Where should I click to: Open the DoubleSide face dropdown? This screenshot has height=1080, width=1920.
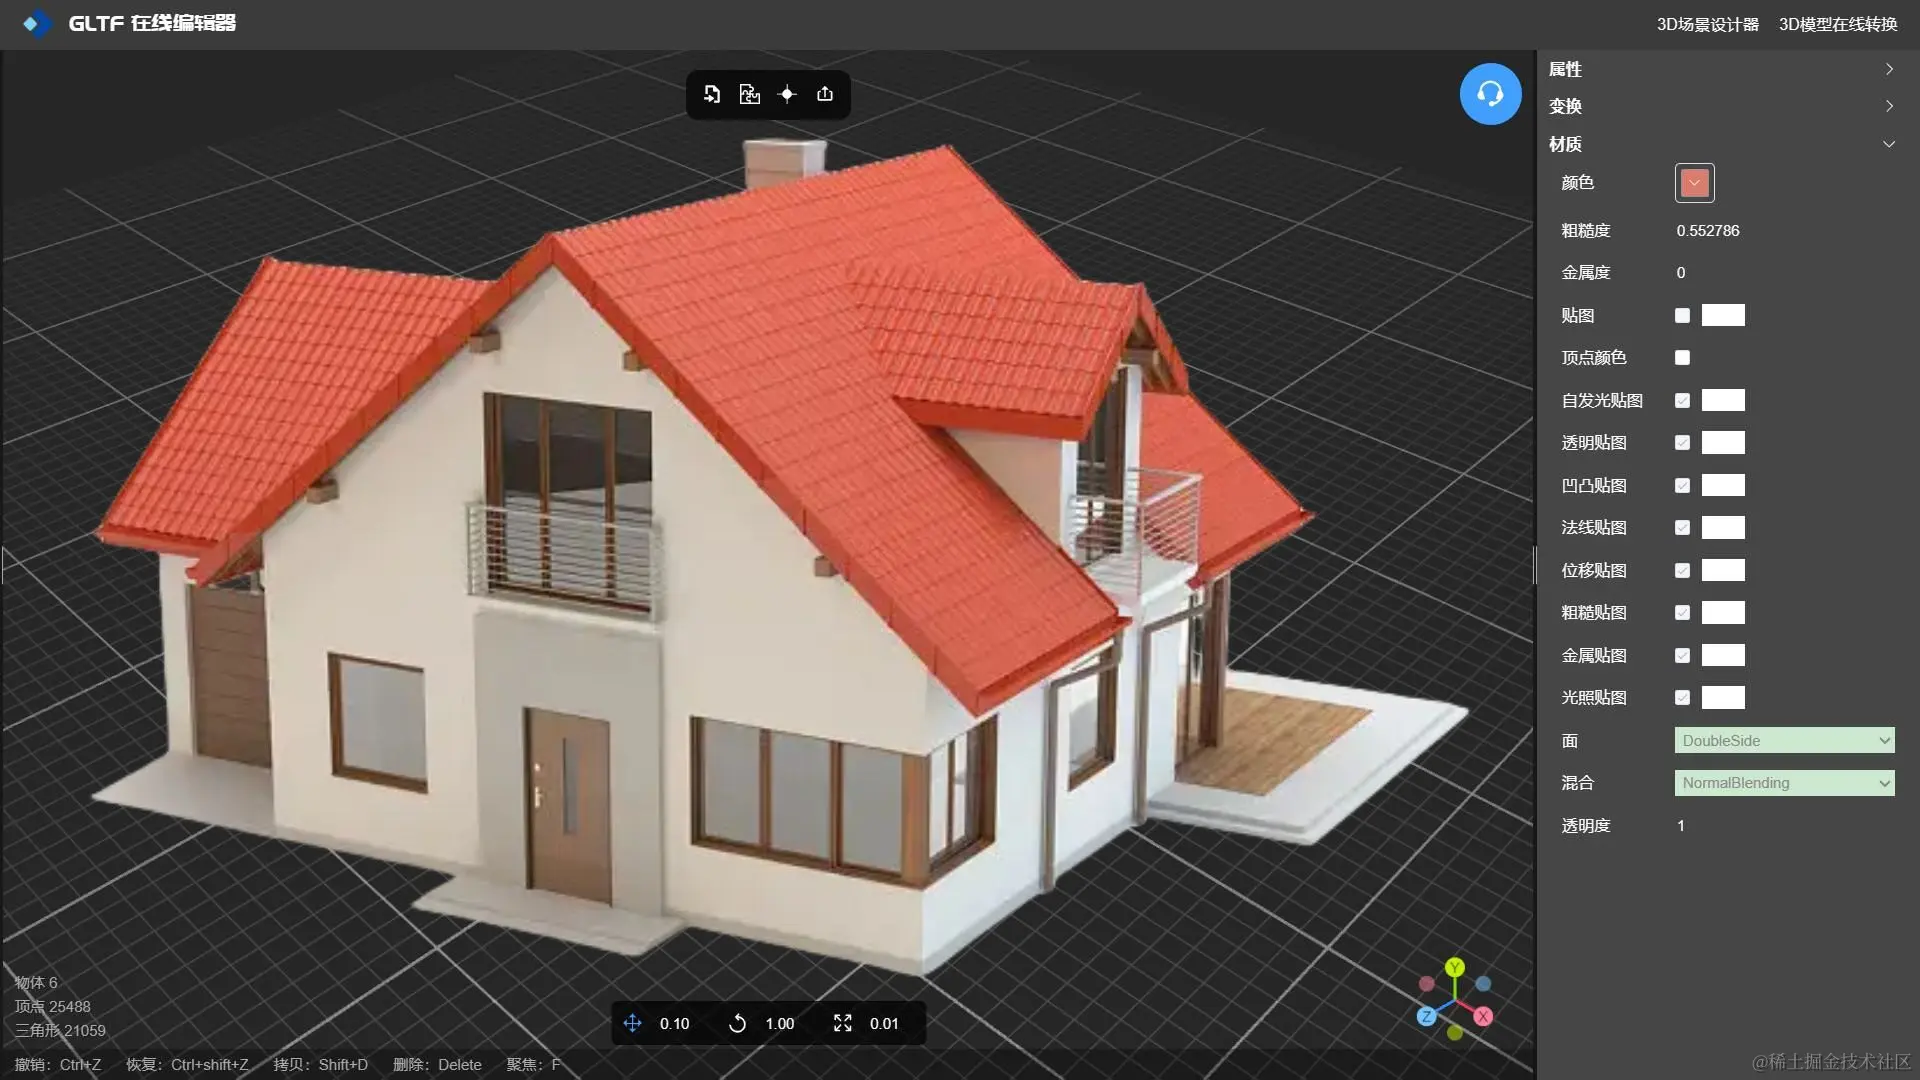point(1784,741)
